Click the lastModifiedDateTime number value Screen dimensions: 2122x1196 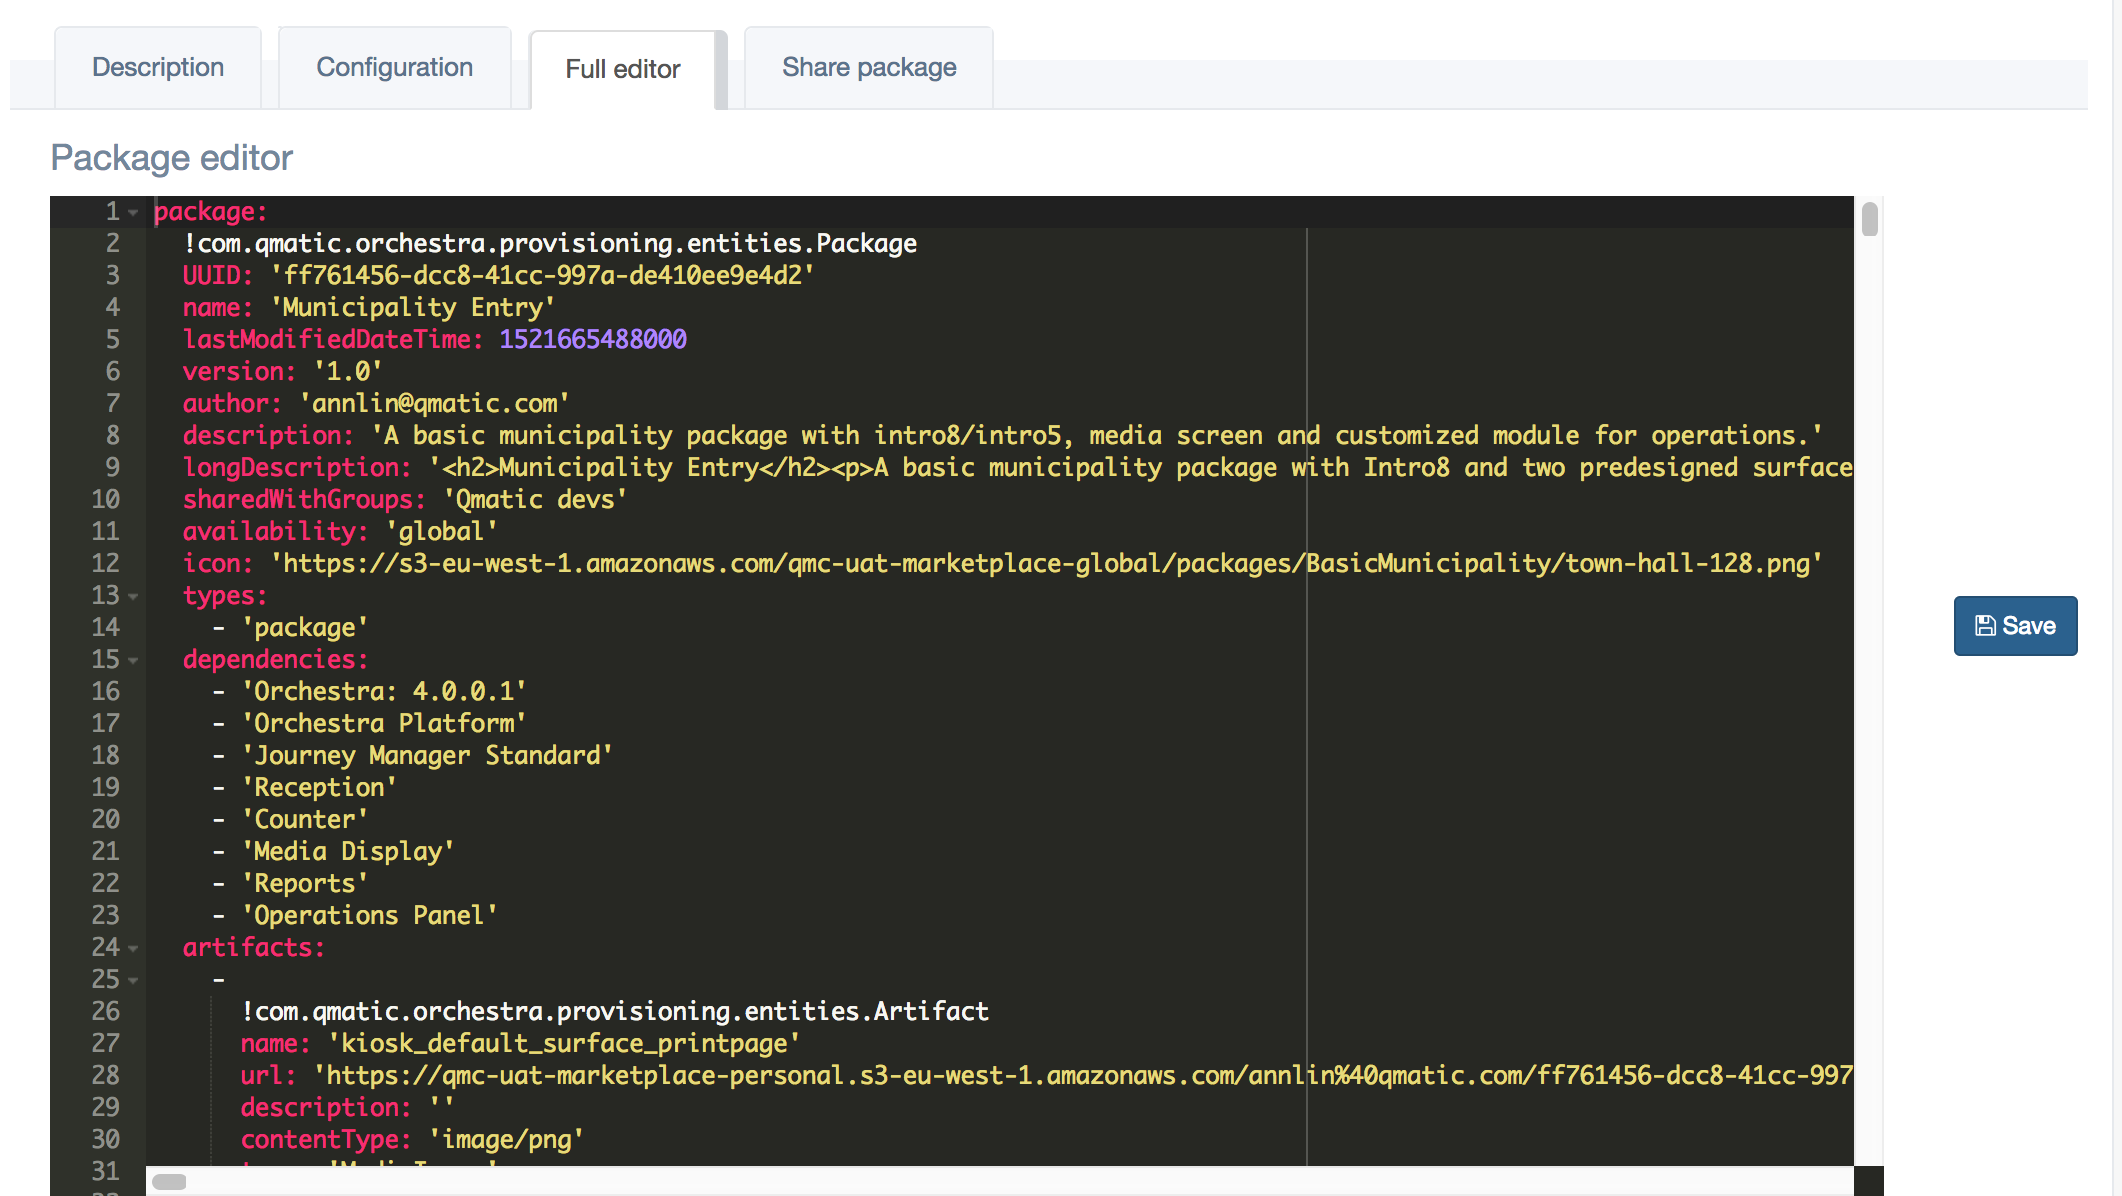click(x=592, y=340)
